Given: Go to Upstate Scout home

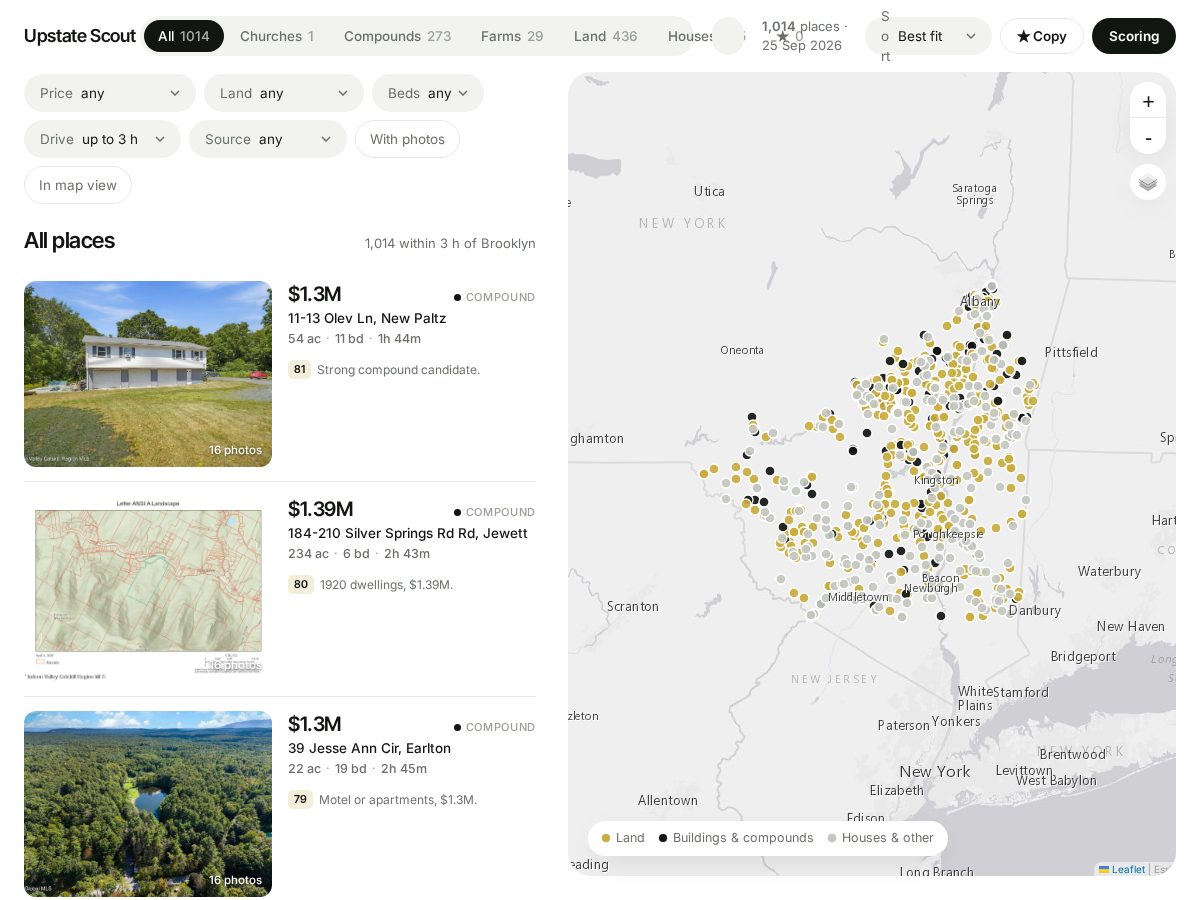Looking at the screenshot, I should point(80,36).
